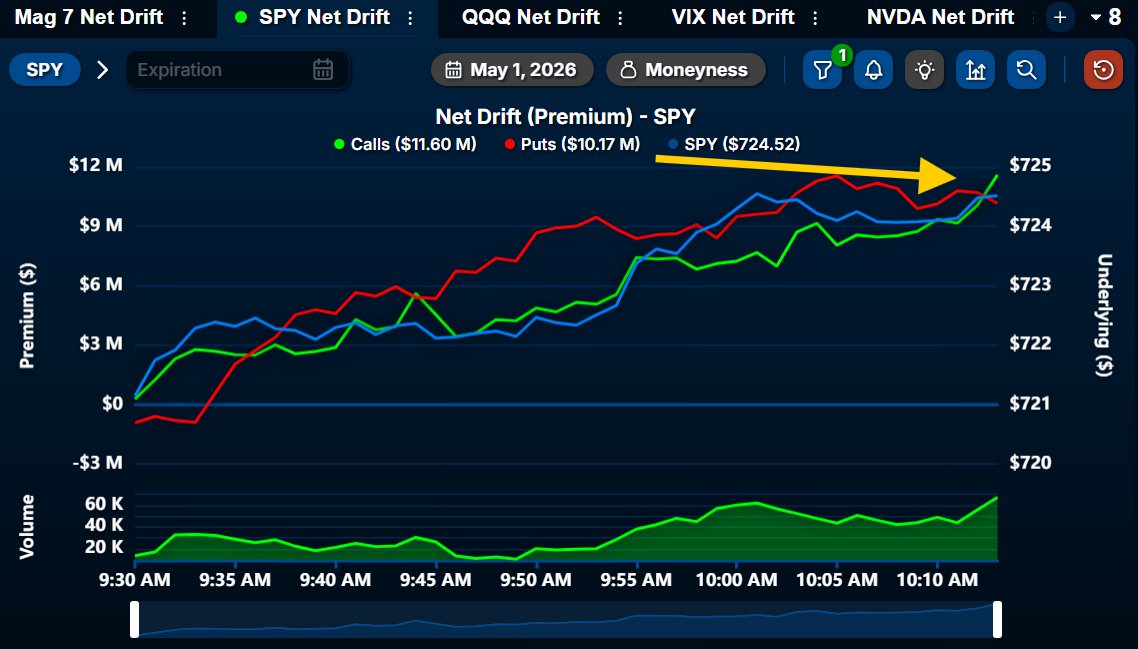Open the alerts bell icon
Screen dimensions: 1138x649
coord(874,70)
